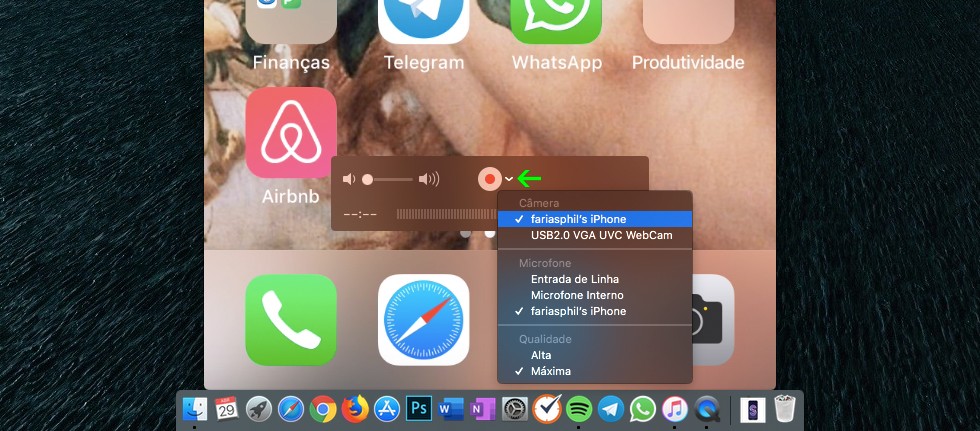
Task: Click the loud speaker icon at slider end
Action: (x=429, y=180)
